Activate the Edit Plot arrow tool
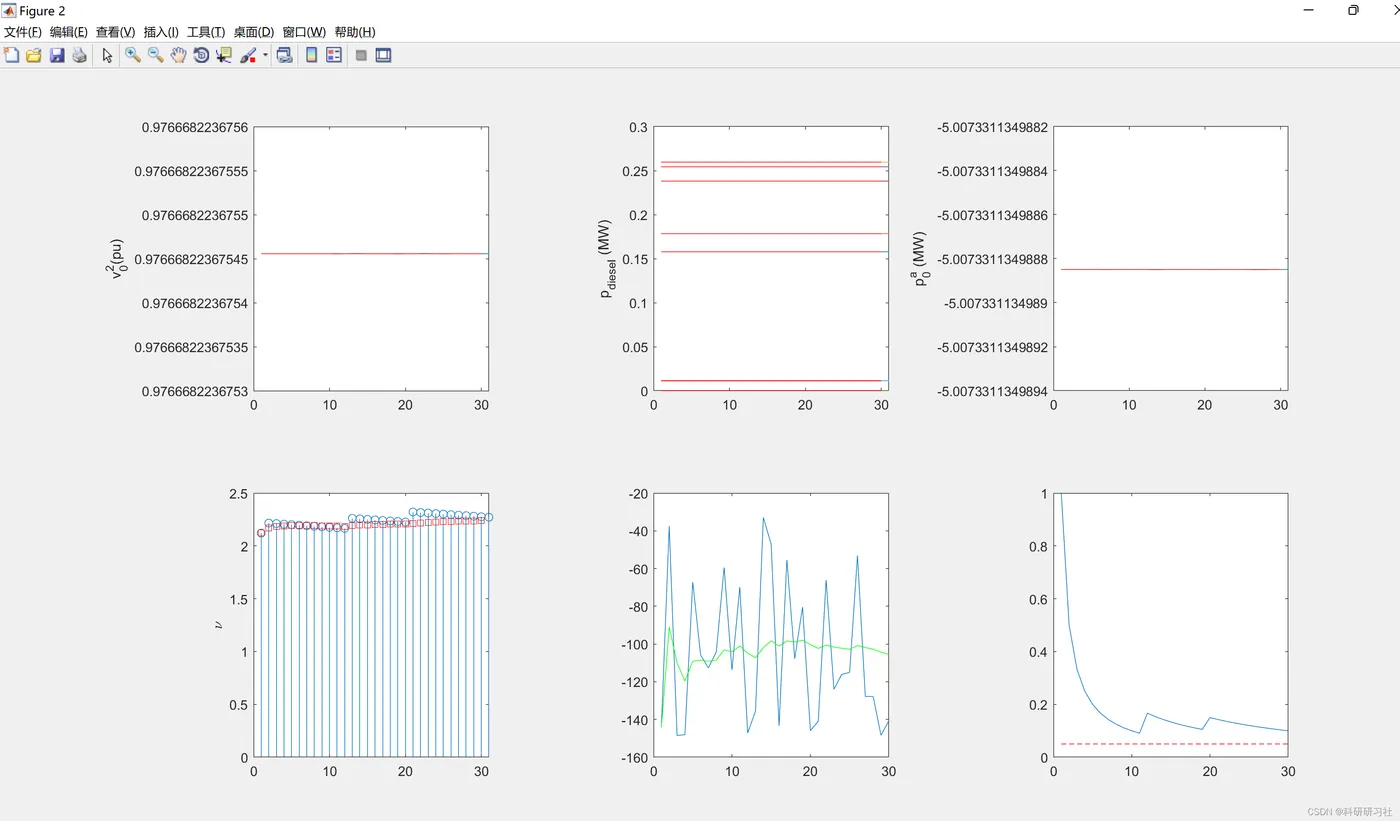This screenshot has width=1400, height=821. (x=108, y=56)
